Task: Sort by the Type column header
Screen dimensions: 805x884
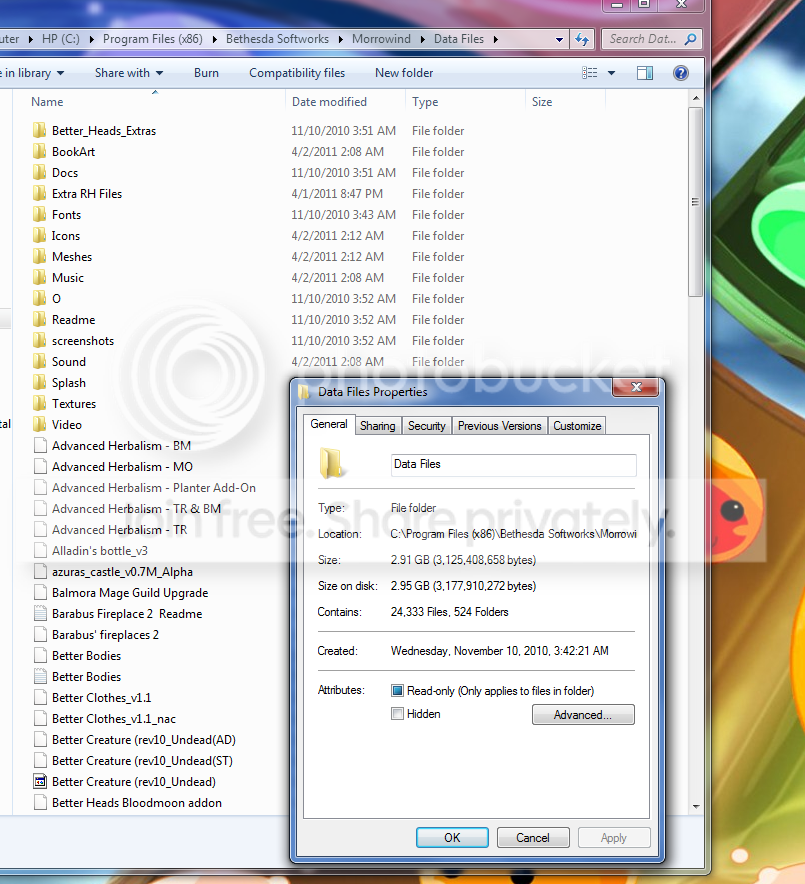Action: 465,101
